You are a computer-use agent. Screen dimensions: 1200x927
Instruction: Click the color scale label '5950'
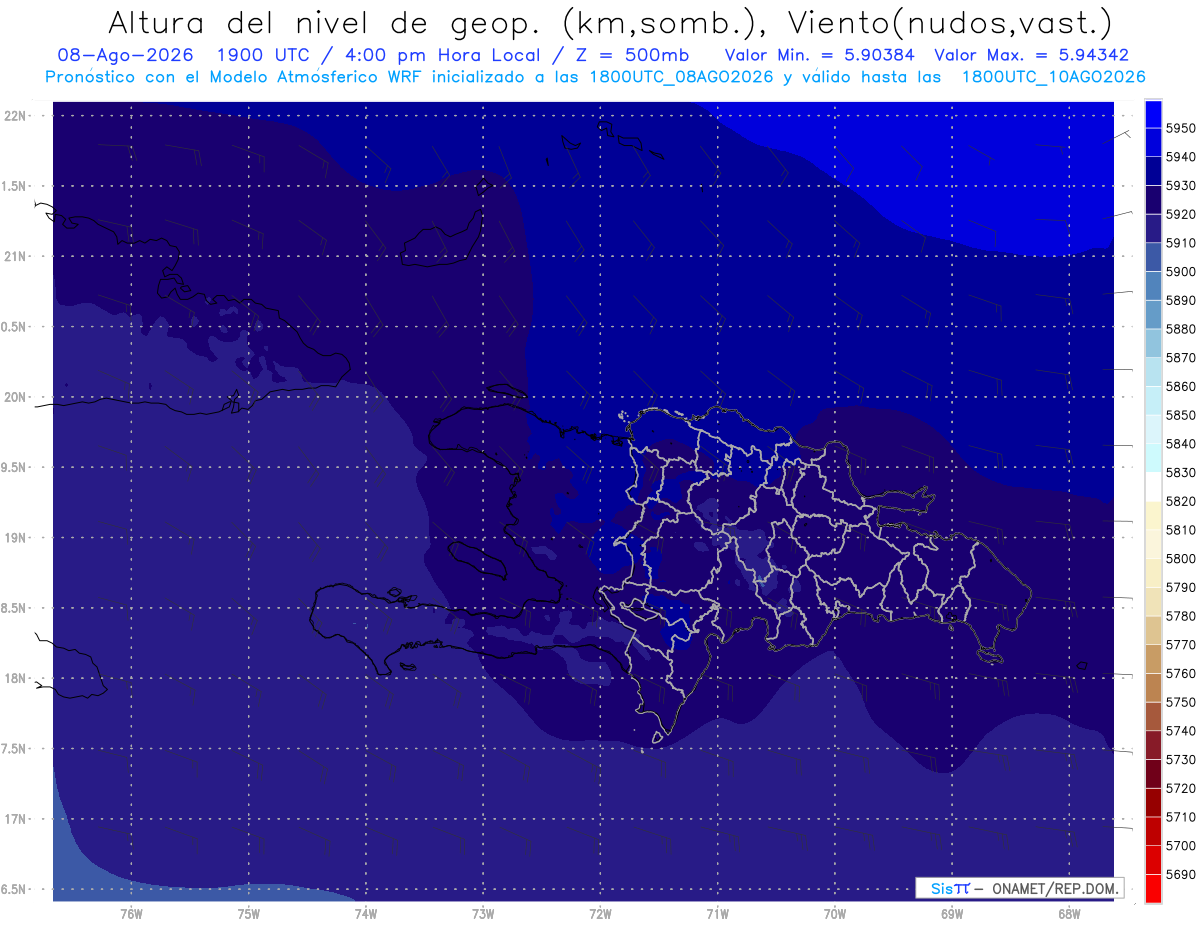click(x=1181, y=128)
